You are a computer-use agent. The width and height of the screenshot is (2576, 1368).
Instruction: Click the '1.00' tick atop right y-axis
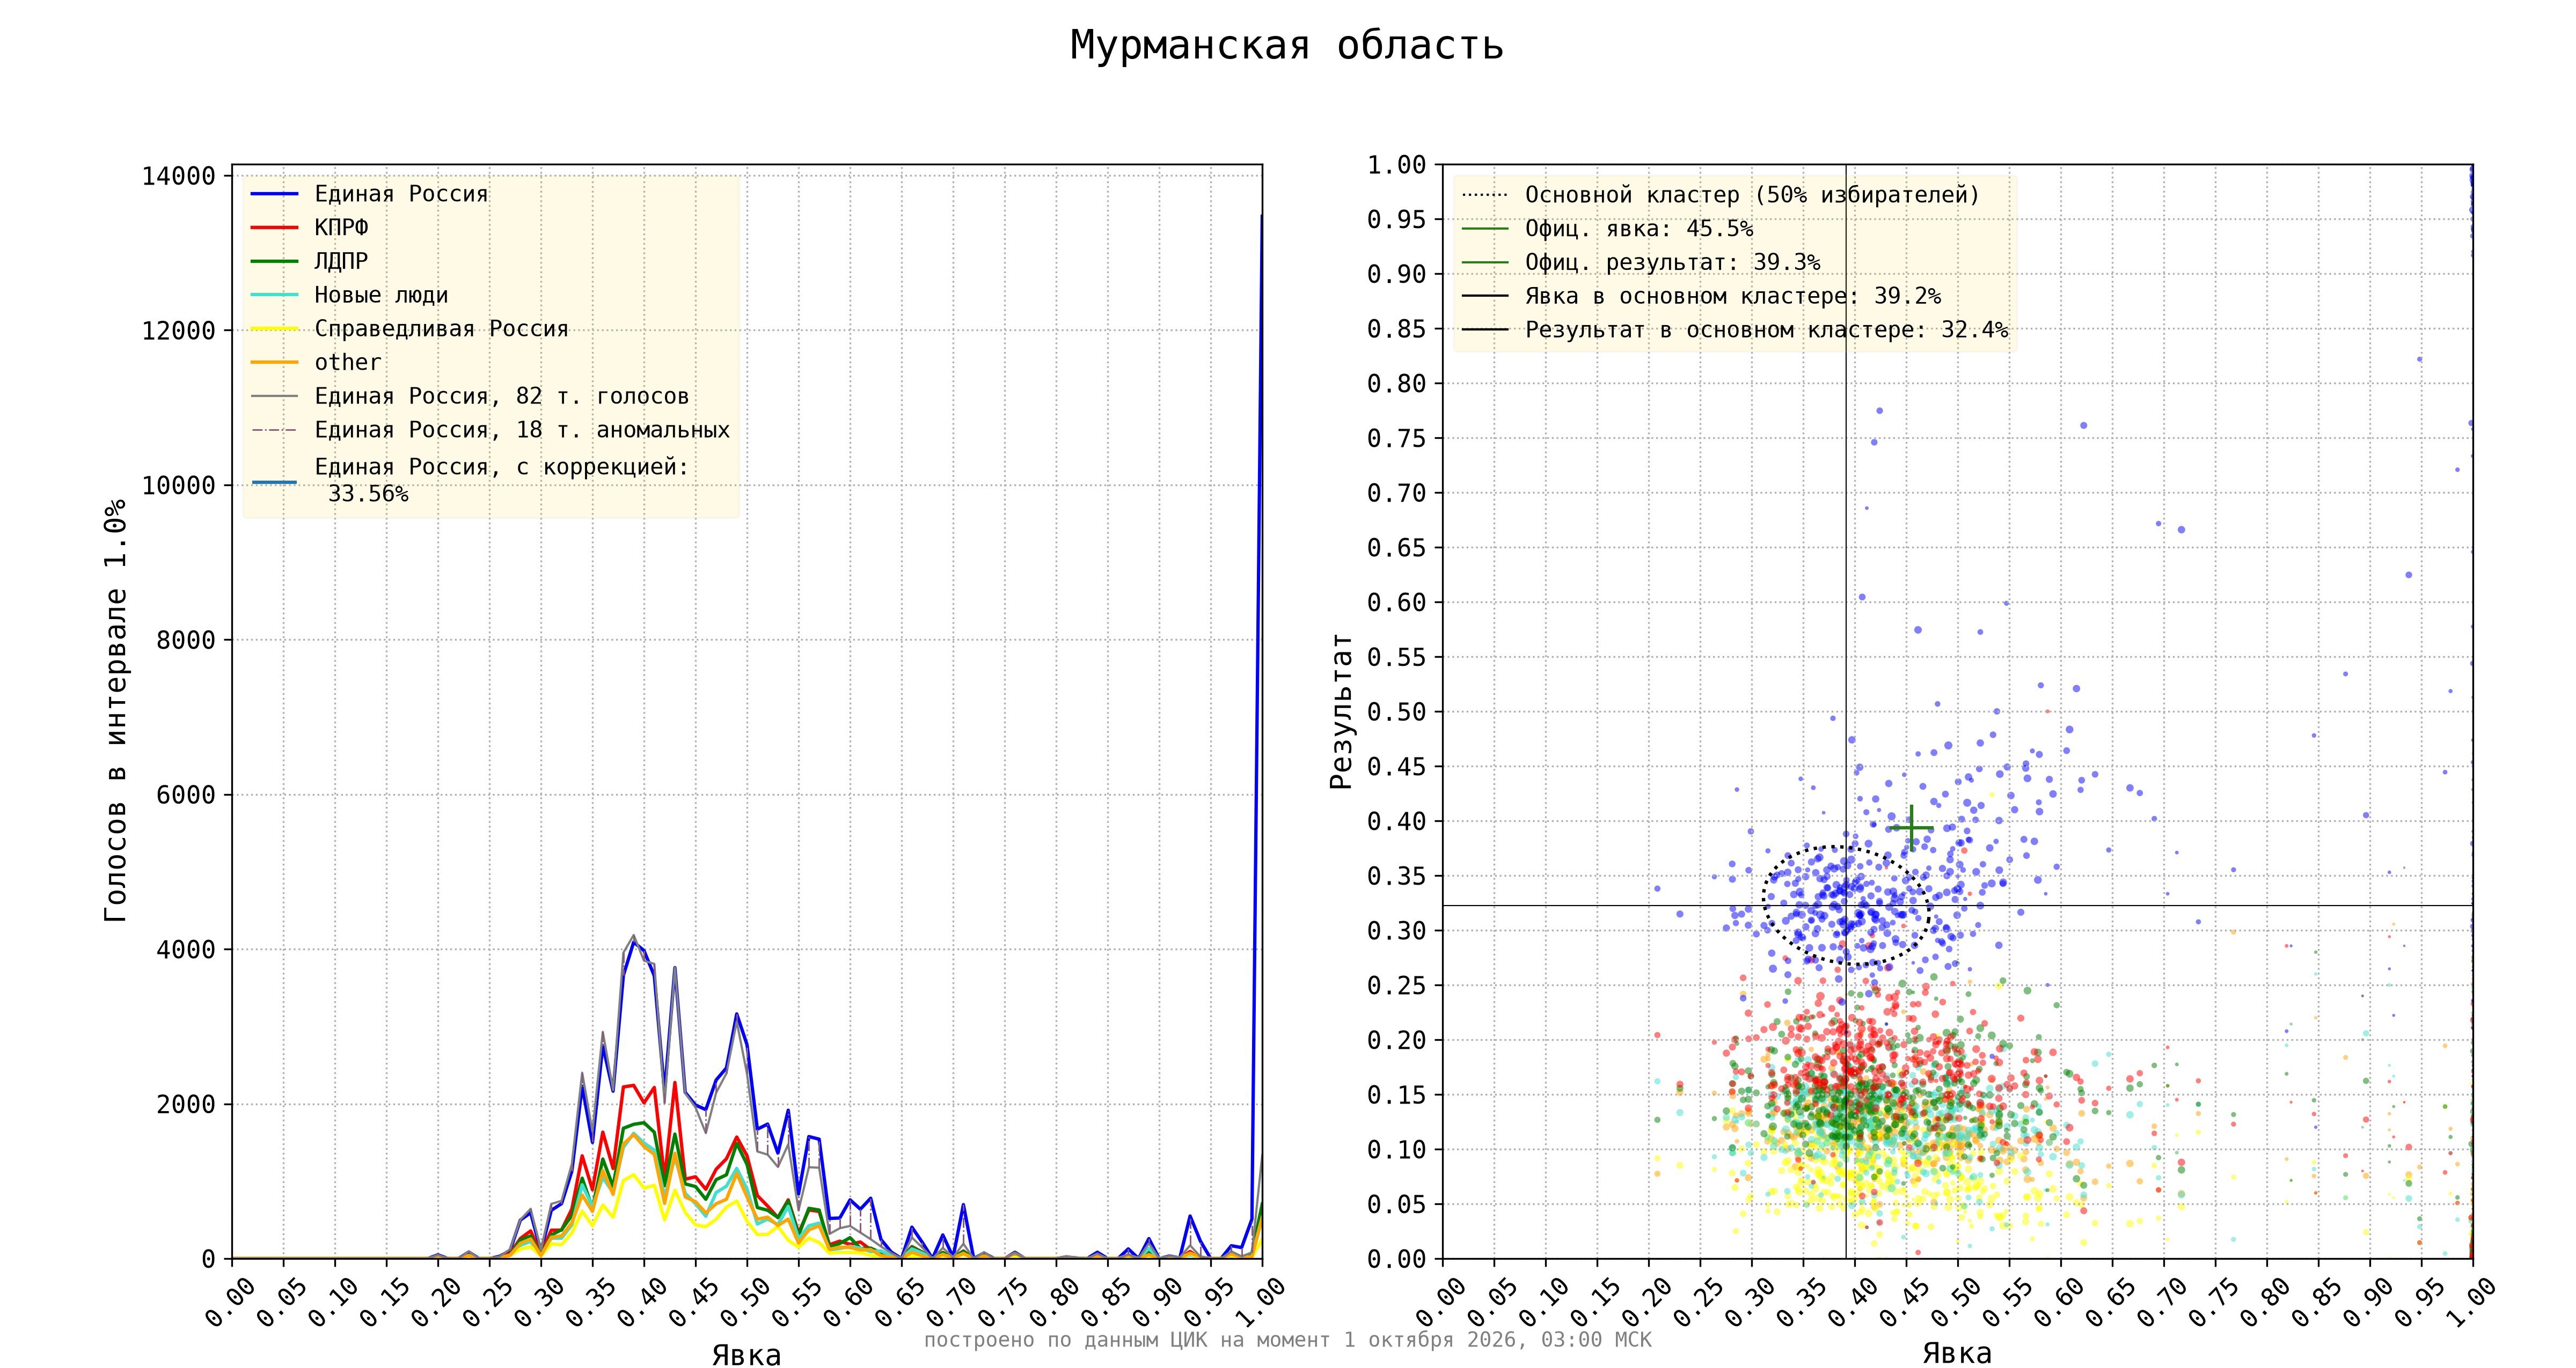click(1396, 165)
